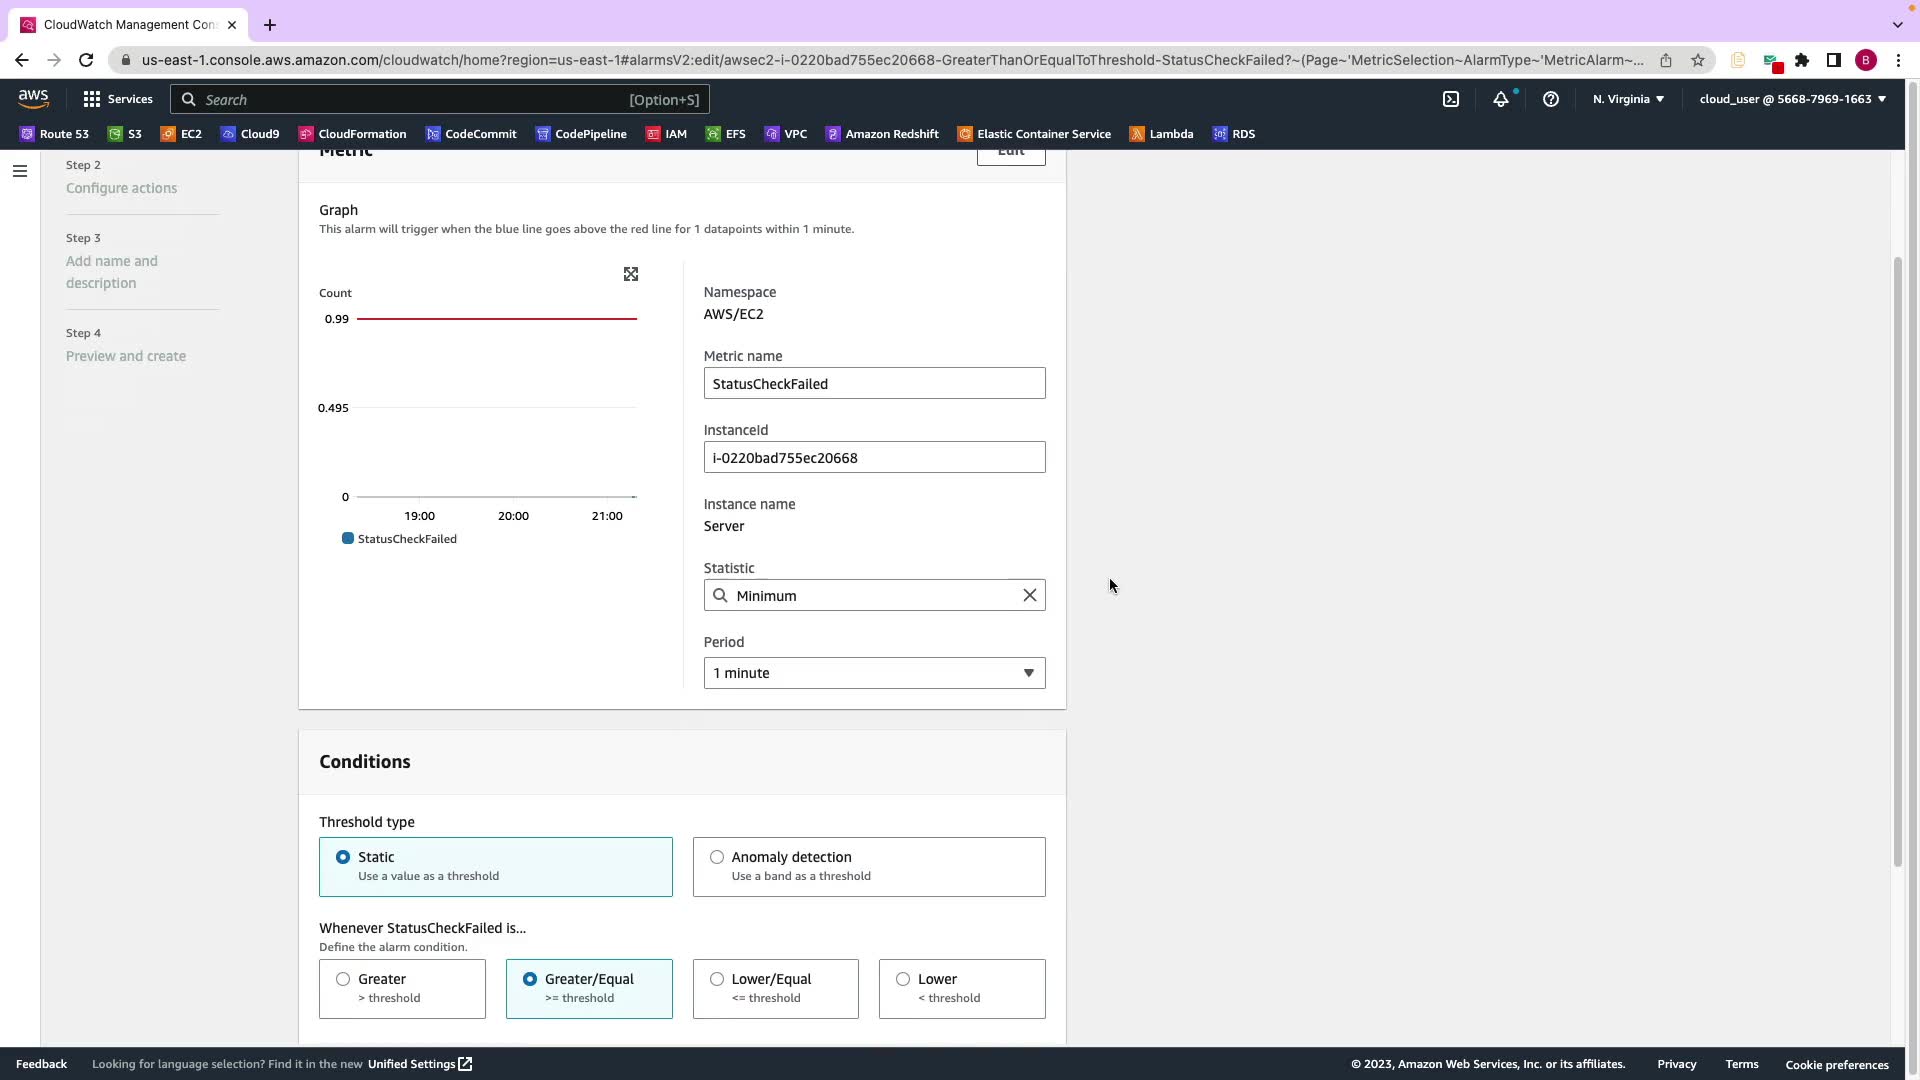This screenshot has width=1920, height=1080.
Task: Clear the Minimum statistic with X icon
Action: tap(1029, 595)
